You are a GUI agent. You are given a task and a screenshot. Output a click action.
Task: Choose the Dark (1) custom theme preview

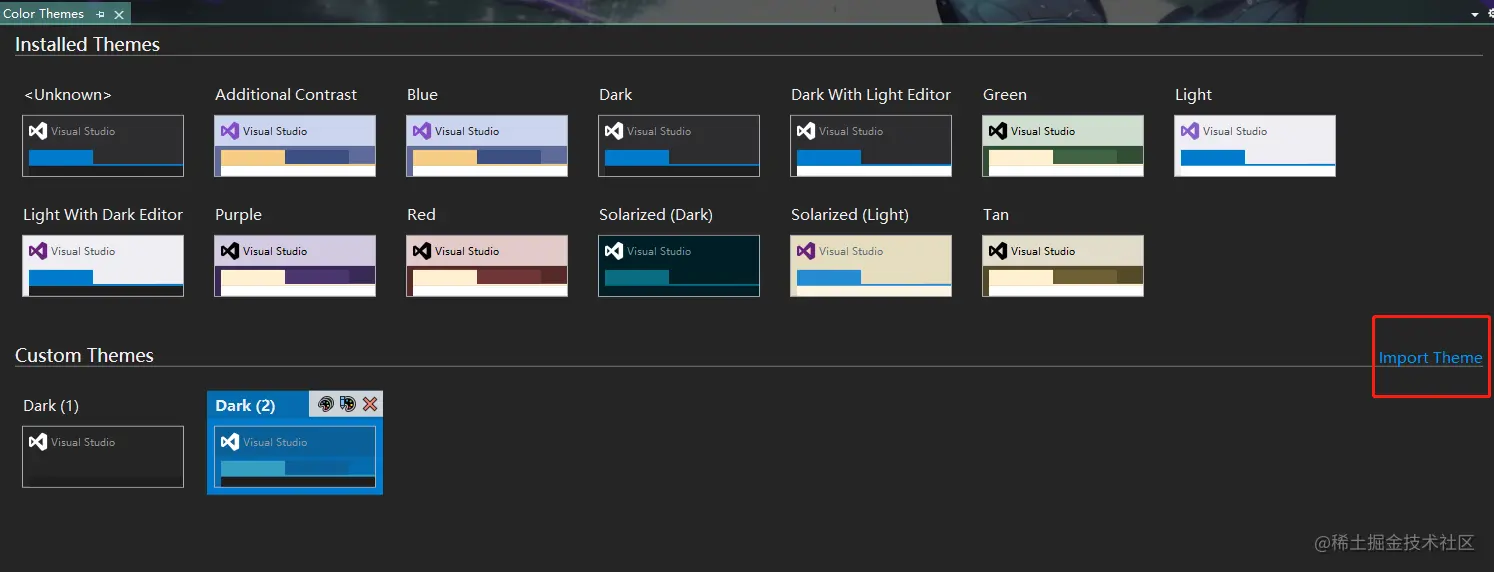pos(103,457)
